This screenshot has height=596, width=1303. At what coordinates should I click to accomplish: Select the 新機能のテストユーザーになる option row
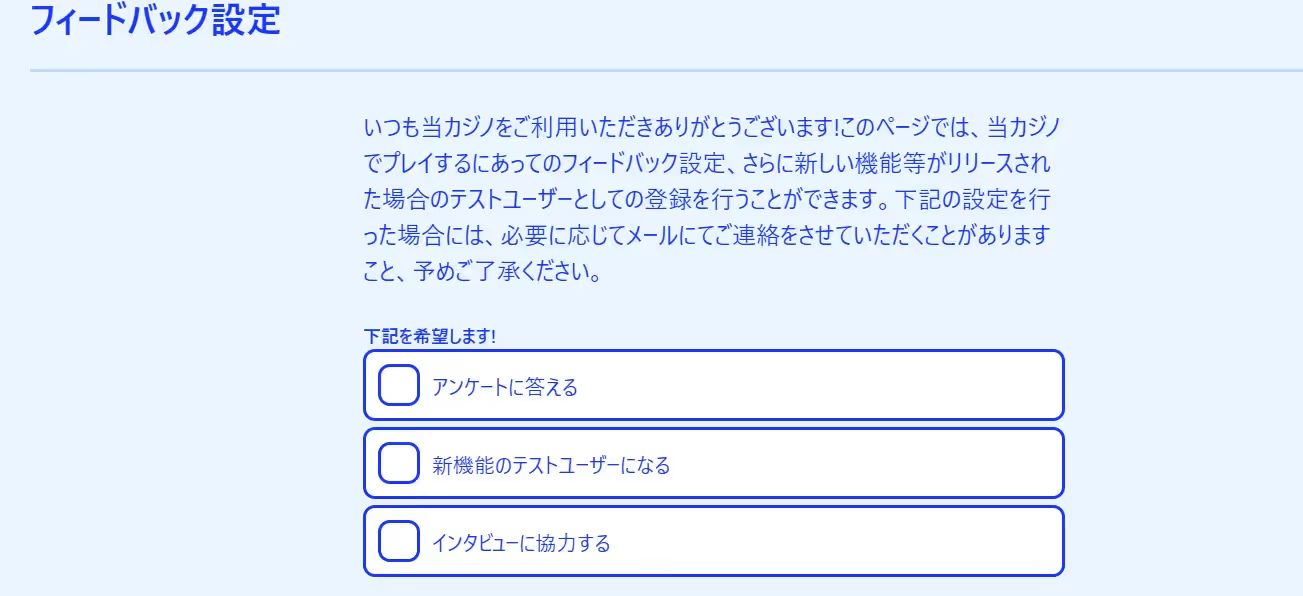pos(713,462)
